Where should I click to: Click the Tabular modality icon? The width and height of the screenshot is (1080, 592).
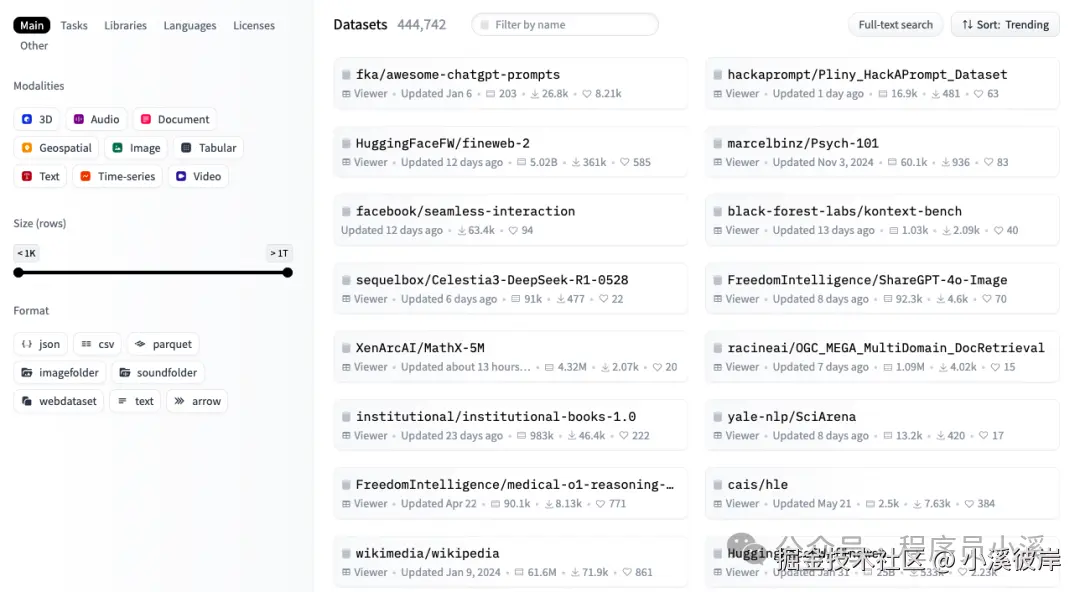pyautogui.click(x=186, y=148)
